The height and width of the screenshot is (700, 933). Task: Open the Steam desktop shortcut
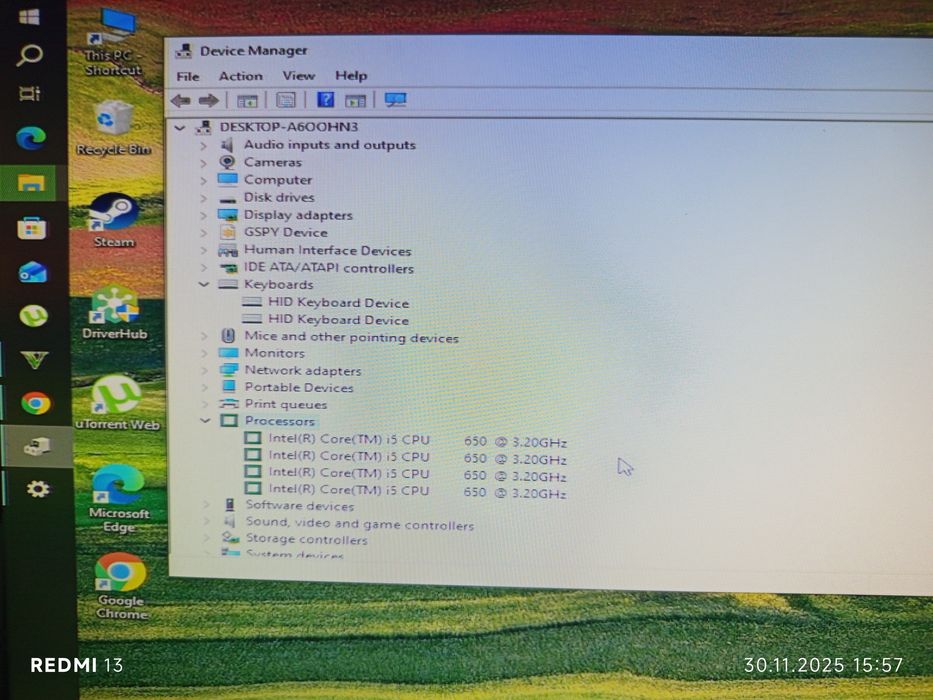pyautogui.click(x=114, y=221)
